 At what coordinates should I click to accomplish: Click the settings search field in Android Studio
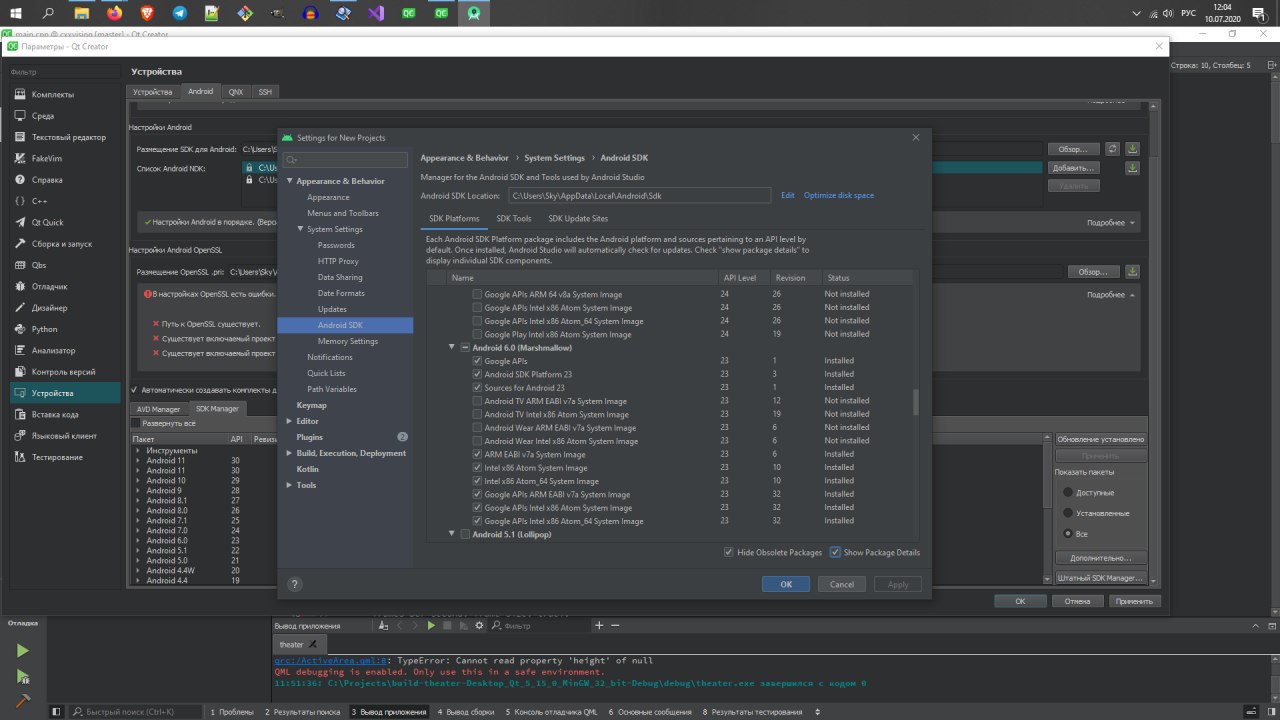[x=345, y=160]
